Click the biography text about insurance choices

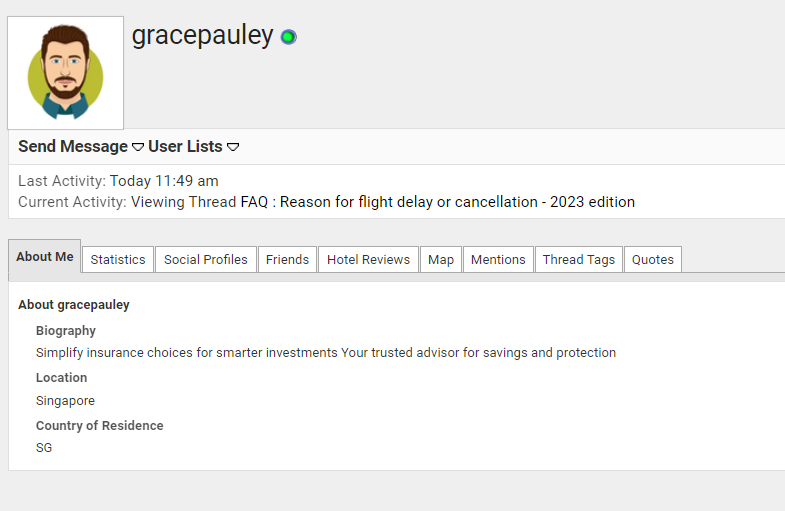coord(326,353)
